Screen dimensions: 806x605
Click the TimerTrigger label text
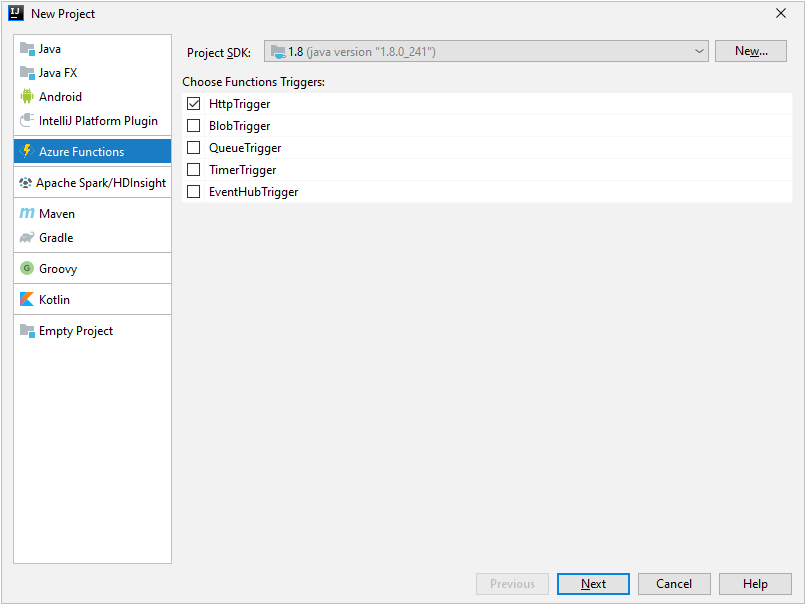click(243, 170)
